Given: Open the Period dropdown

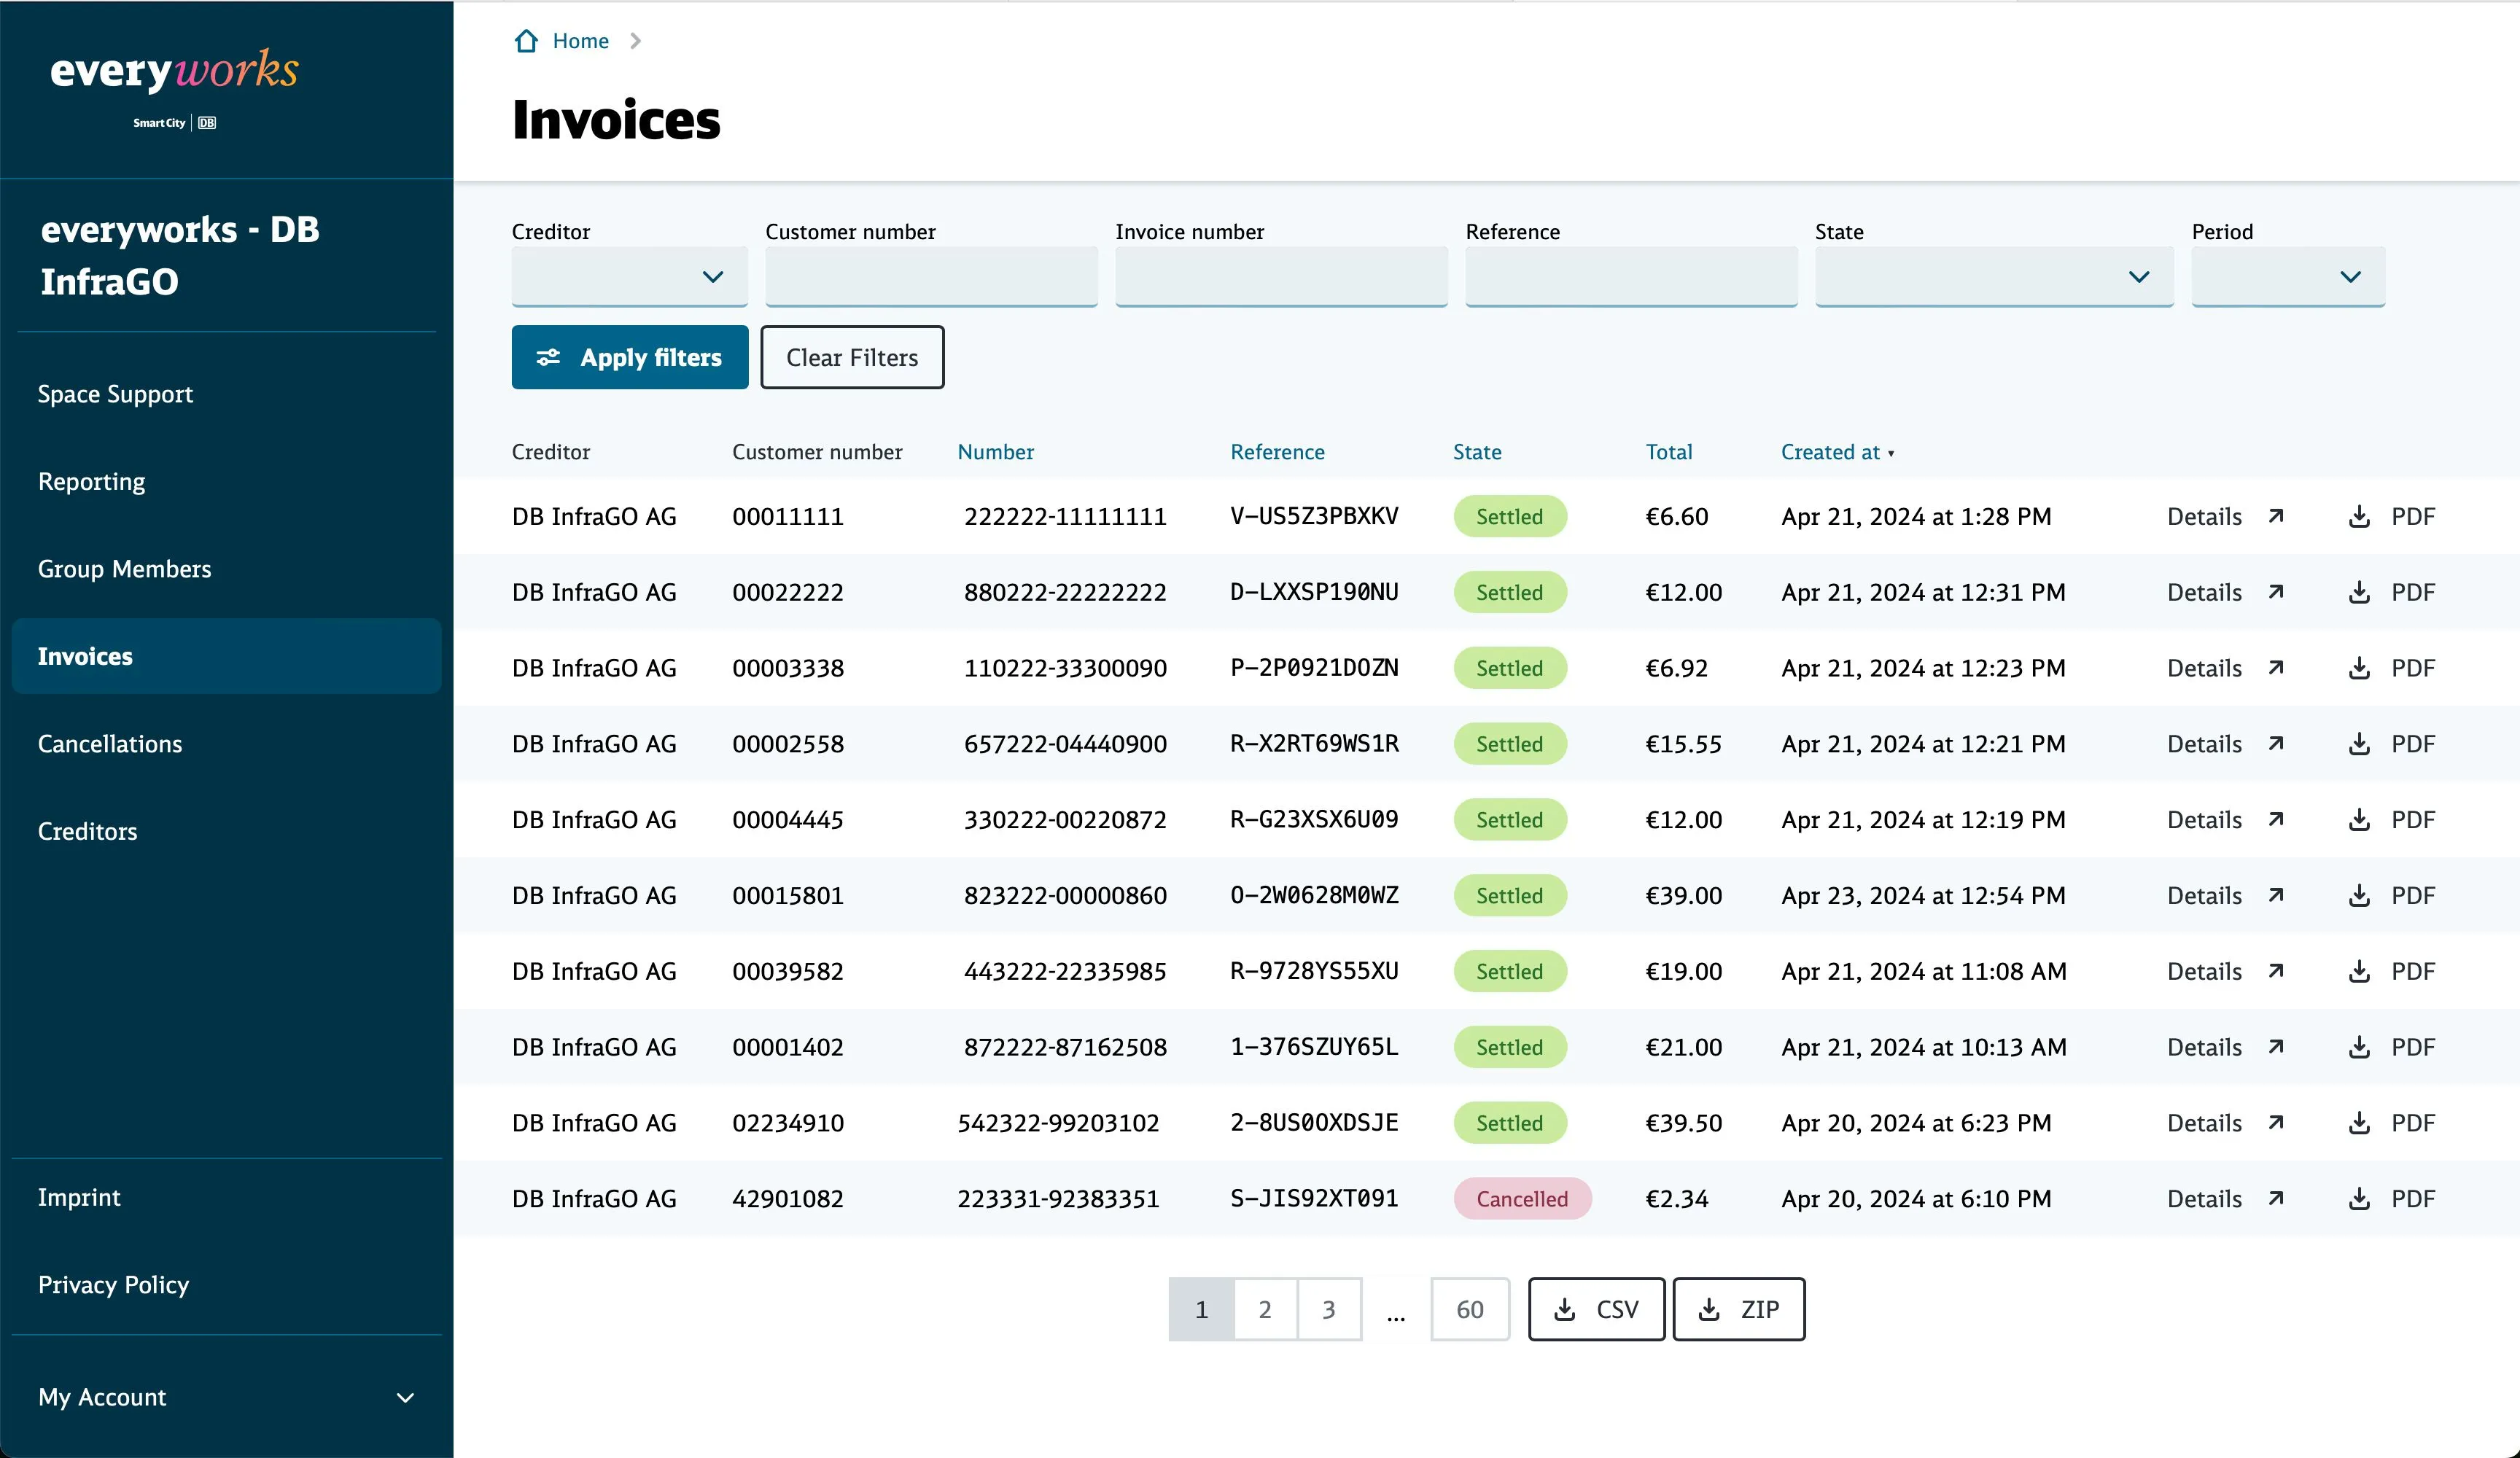Looking at the screenshot, I should pyautogui.click(x=2289, y=276).
